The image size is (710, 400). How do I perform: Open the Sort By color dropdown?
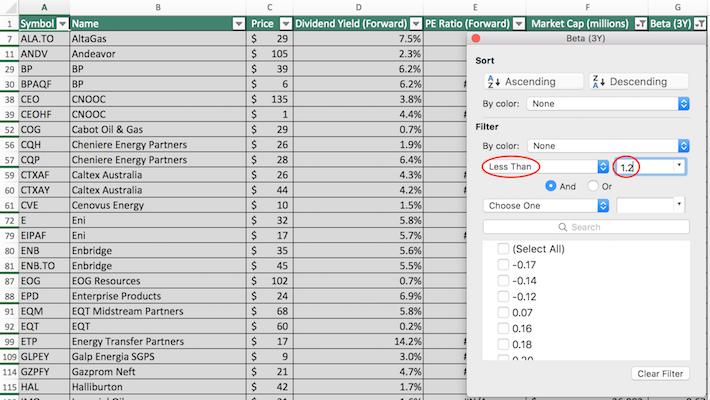[x=609, y=103]
